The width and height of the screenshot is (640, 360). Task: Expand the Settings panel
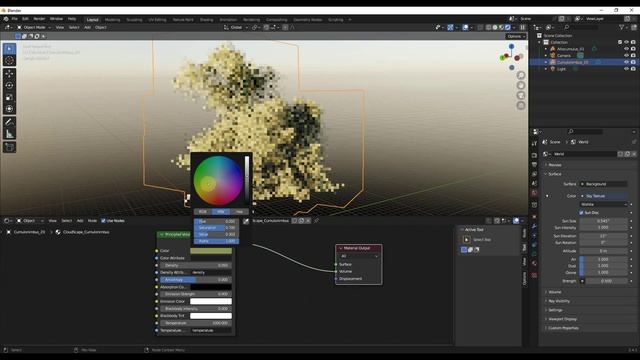click(x=555, y=310)
